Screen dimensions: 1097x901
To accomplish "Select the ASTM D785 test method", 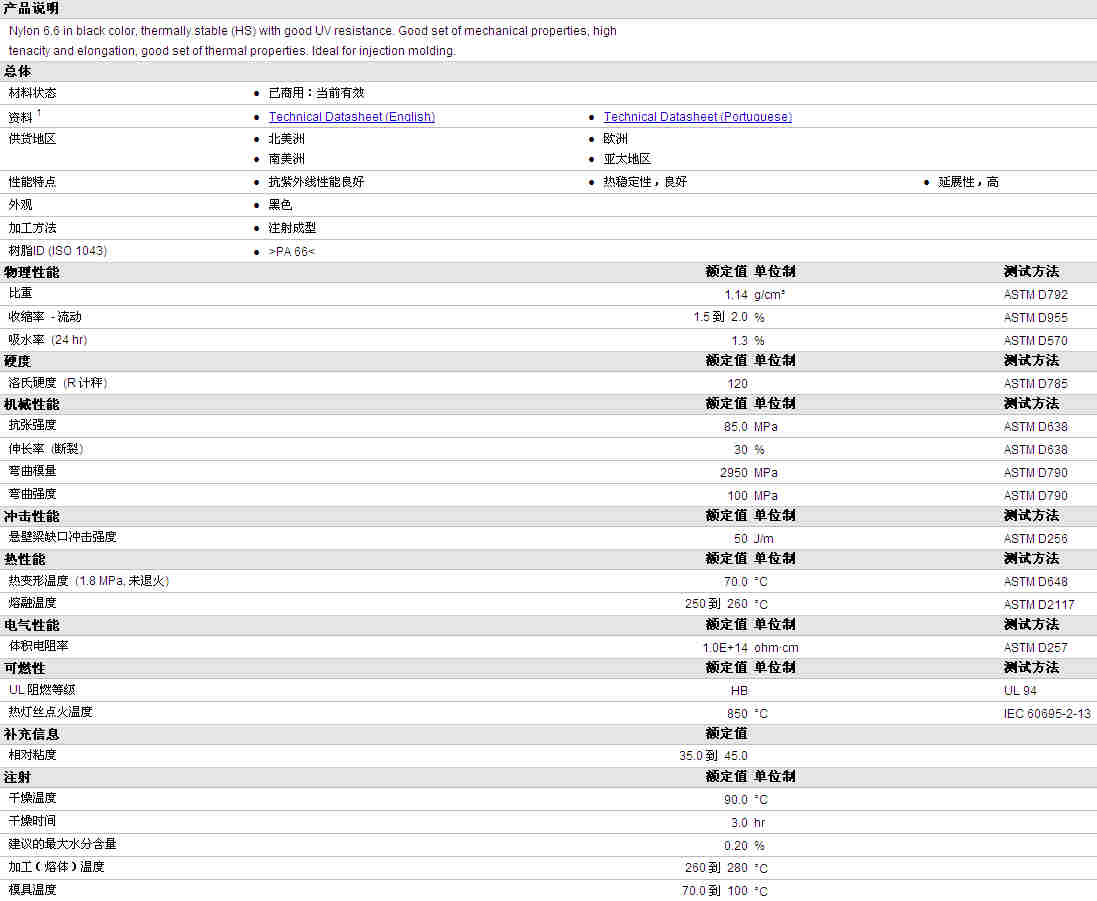I will [1035, 383].
